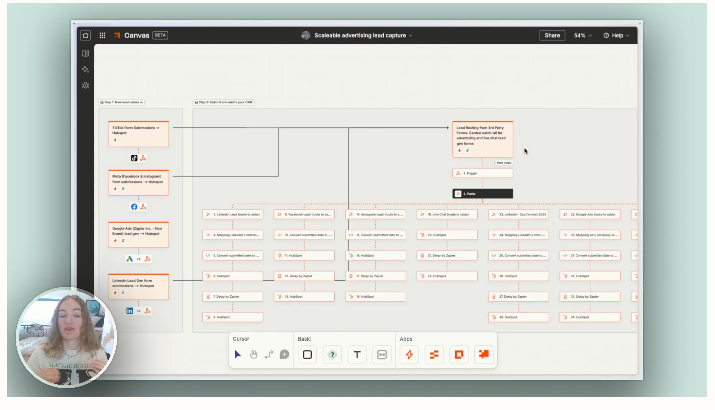Screen dimensions: 715x410
Task: Add a decision diamond shape
Action: pos(332,354)
